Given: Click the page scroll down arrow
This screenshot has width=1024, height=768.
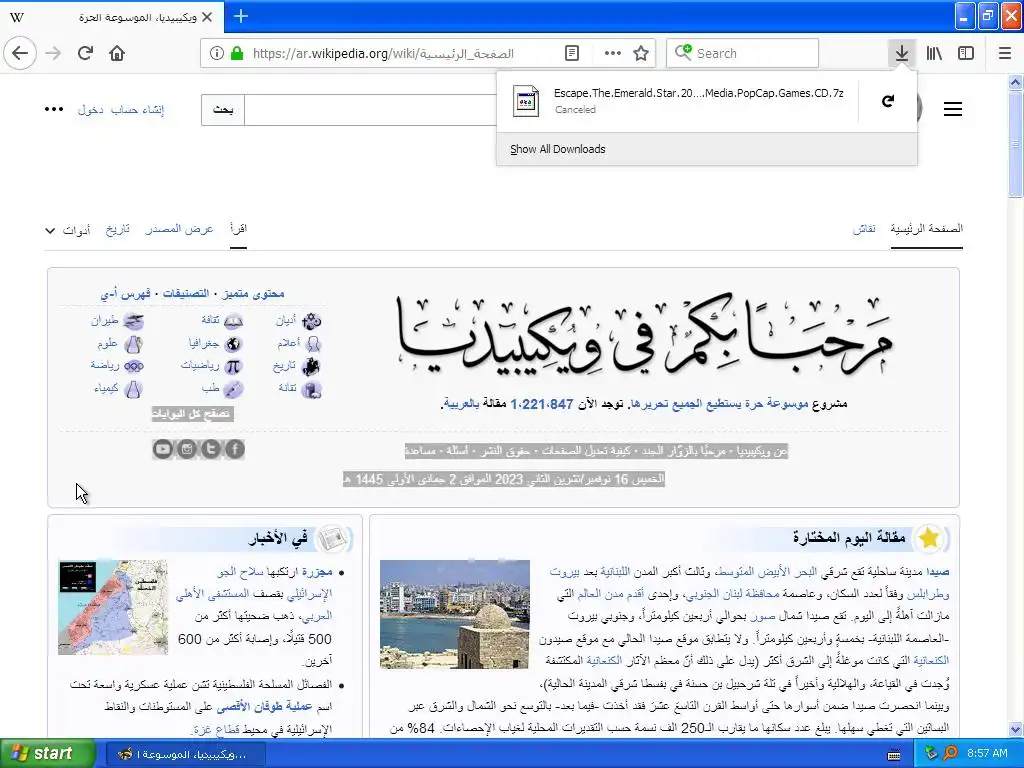Looking at the screenshot, I should pyautogui.click(x=1015, y=729).
